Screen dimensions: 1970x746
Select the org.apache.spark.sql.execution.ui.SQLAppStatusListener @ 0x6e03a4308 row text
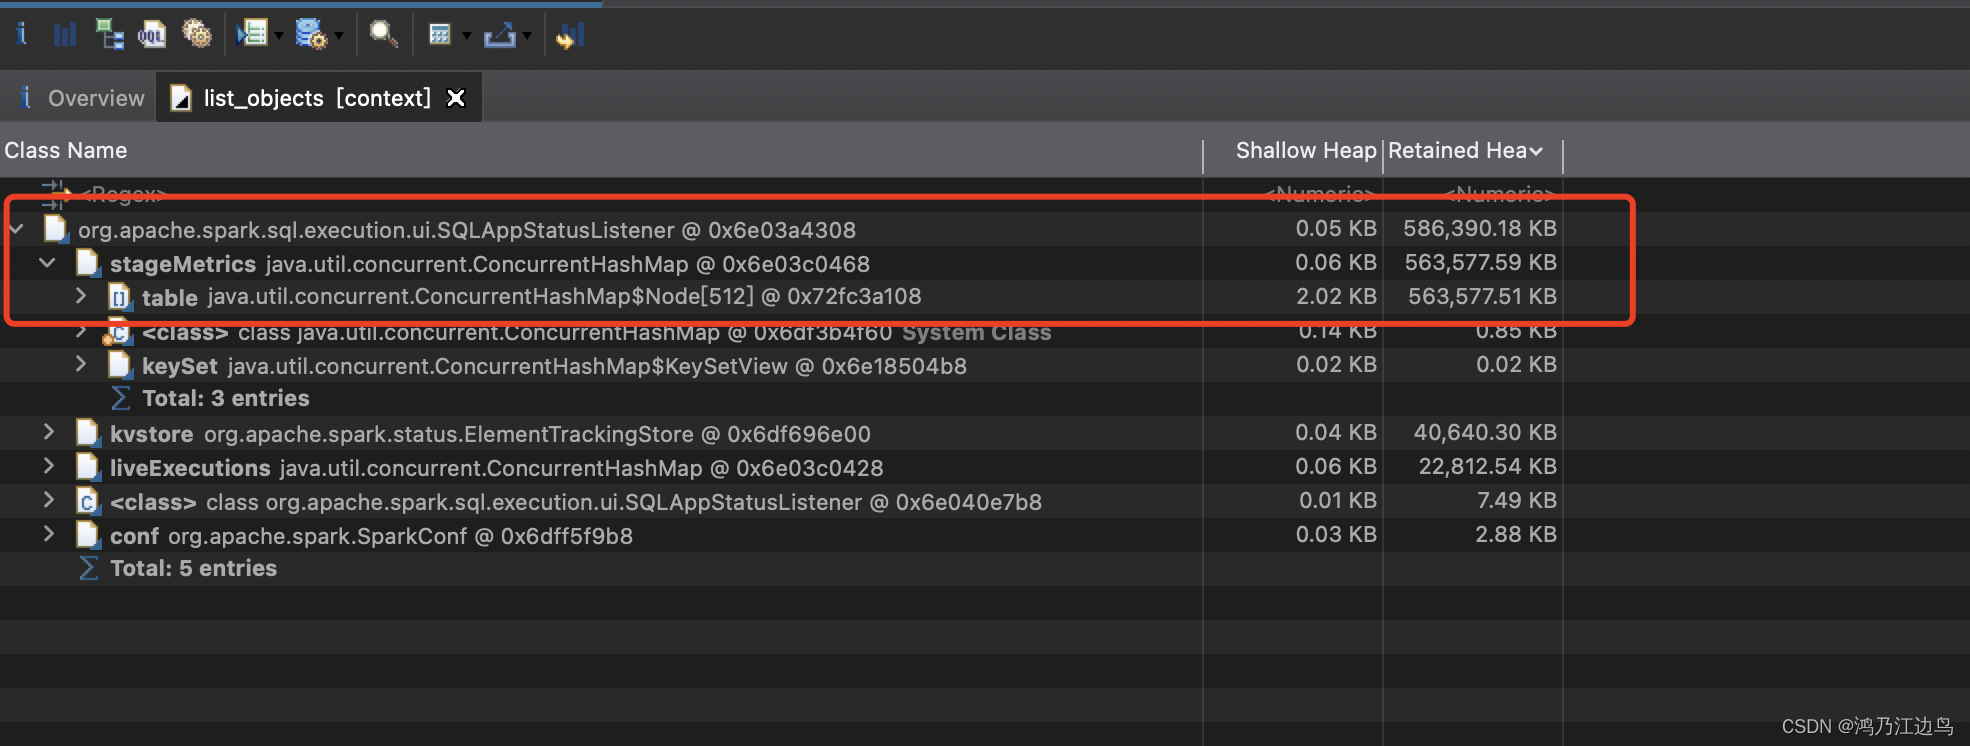pos(467,230)
